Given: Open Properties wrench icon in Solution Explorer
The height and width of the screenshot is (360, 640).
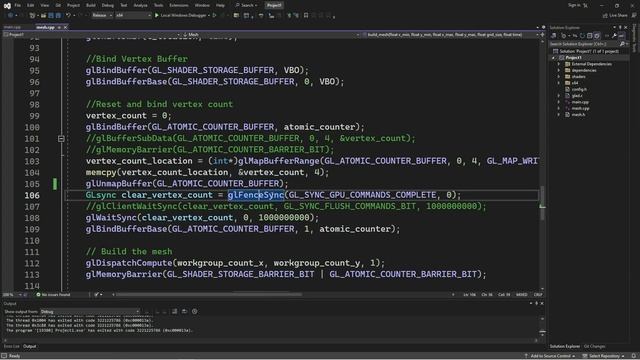Looking at the screenshot, I should [x=614, y=36].
